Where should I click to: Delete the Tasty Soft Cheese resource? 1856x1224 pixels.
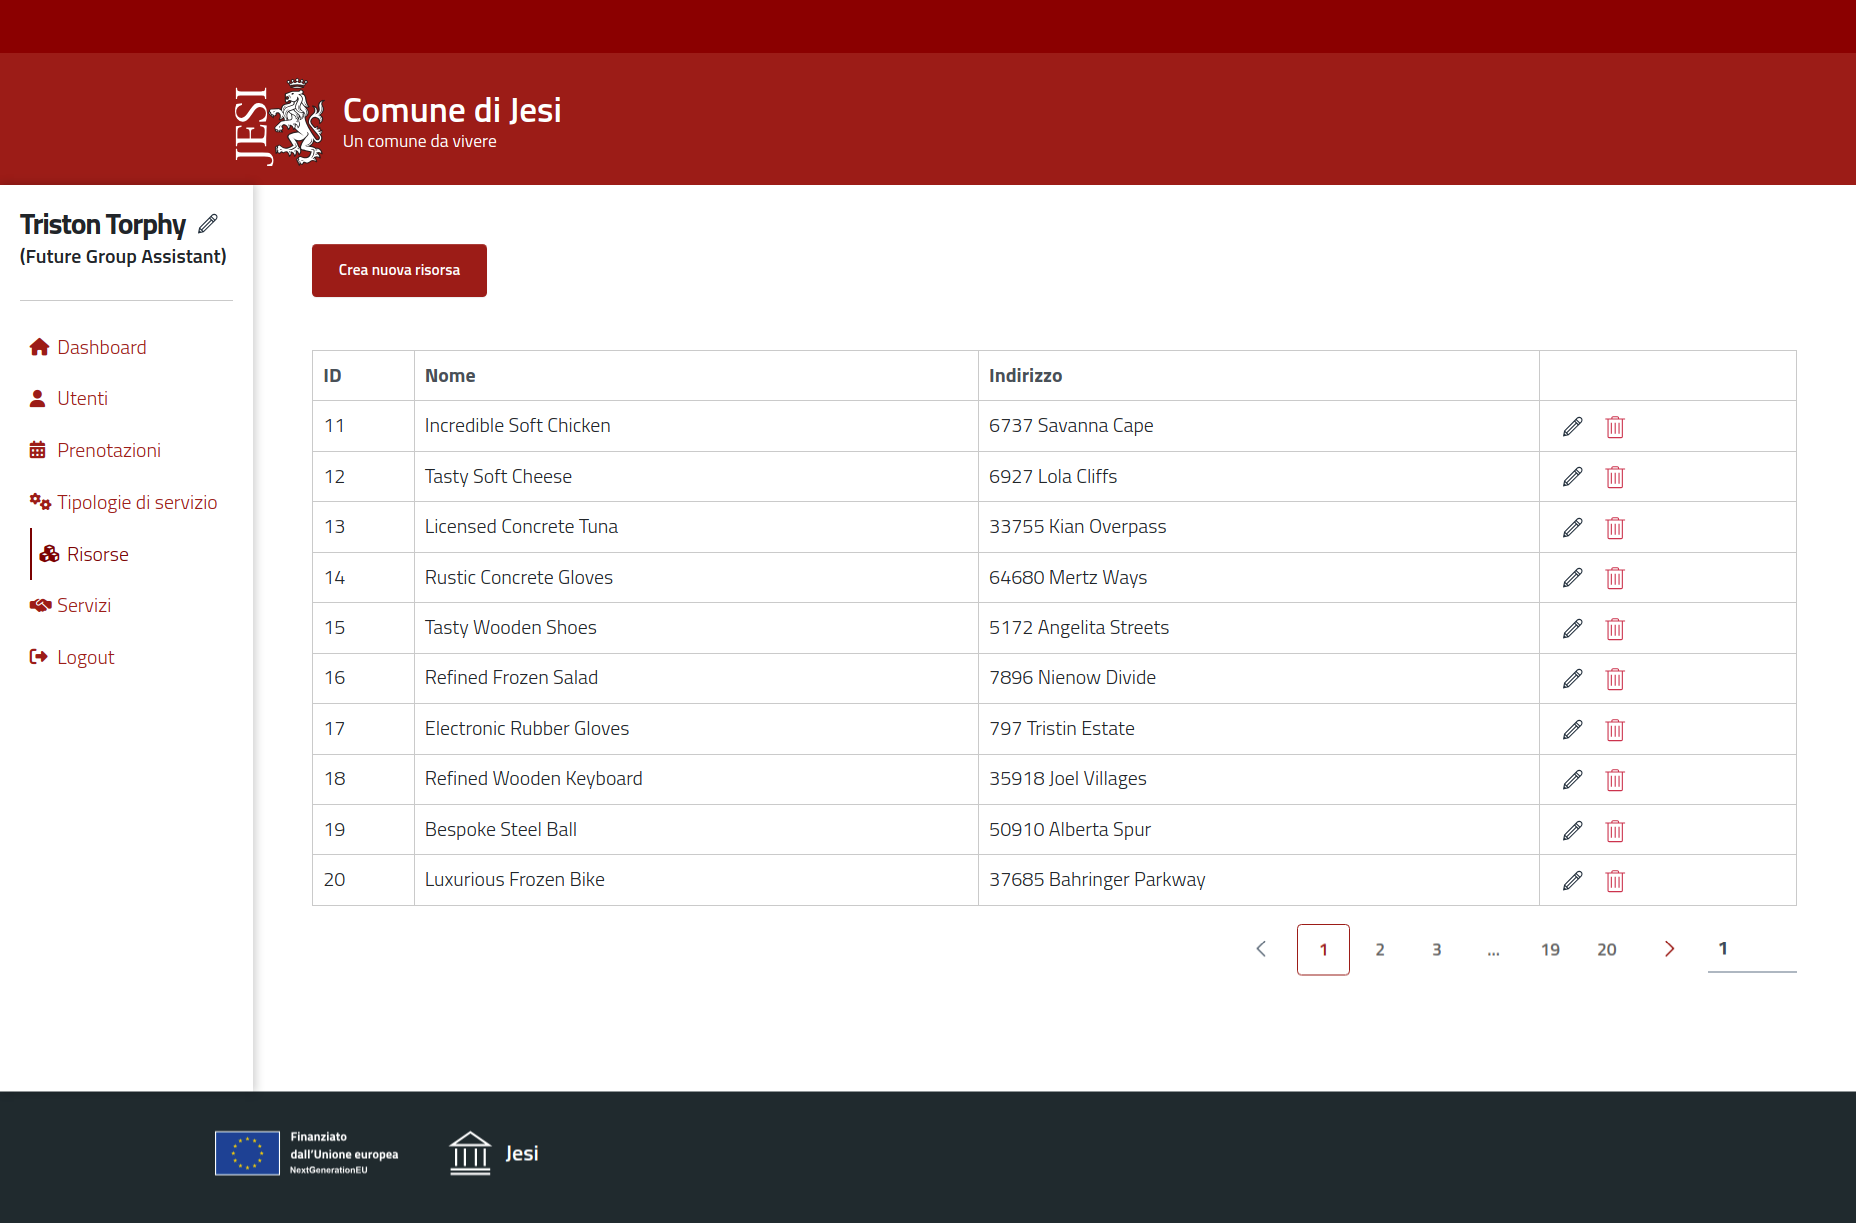click(x=1614, y=477)
